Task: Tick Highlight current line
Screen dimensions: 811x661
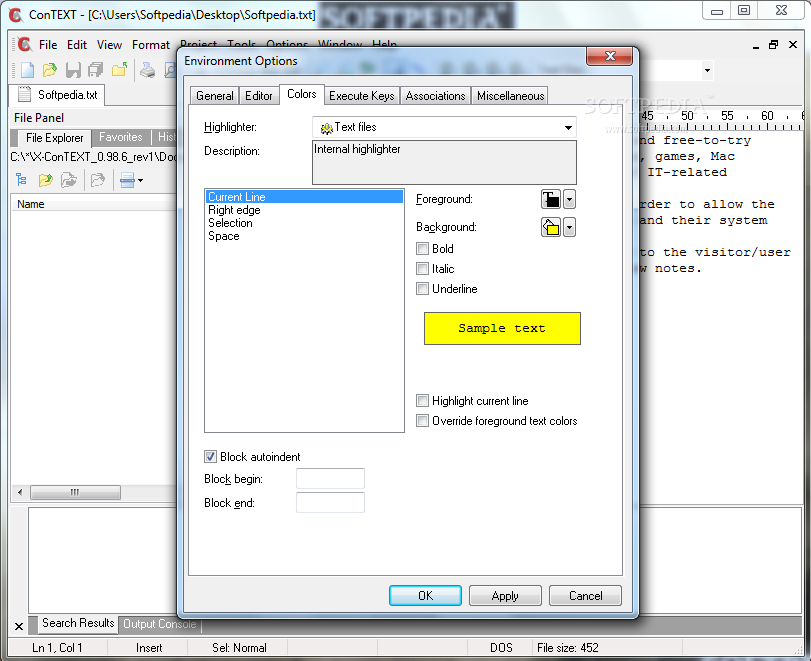Action: 423,401
